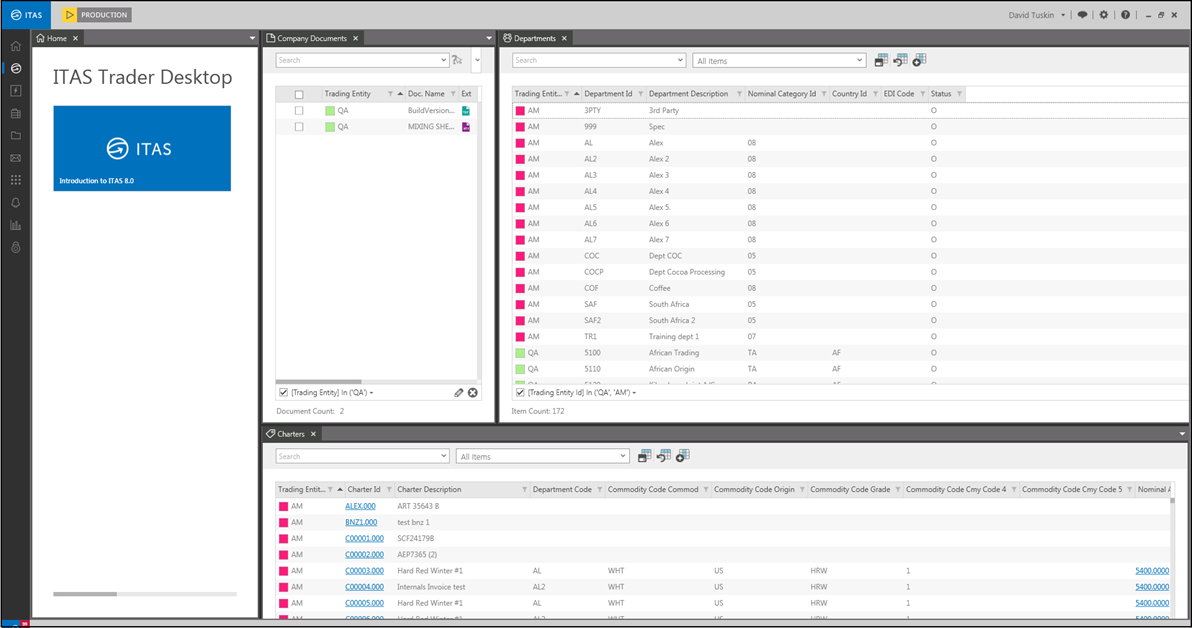The width and height of the screenshot is (1192, 628).
Task: Open the building icon in the sidebar
Action: (16, 113)
